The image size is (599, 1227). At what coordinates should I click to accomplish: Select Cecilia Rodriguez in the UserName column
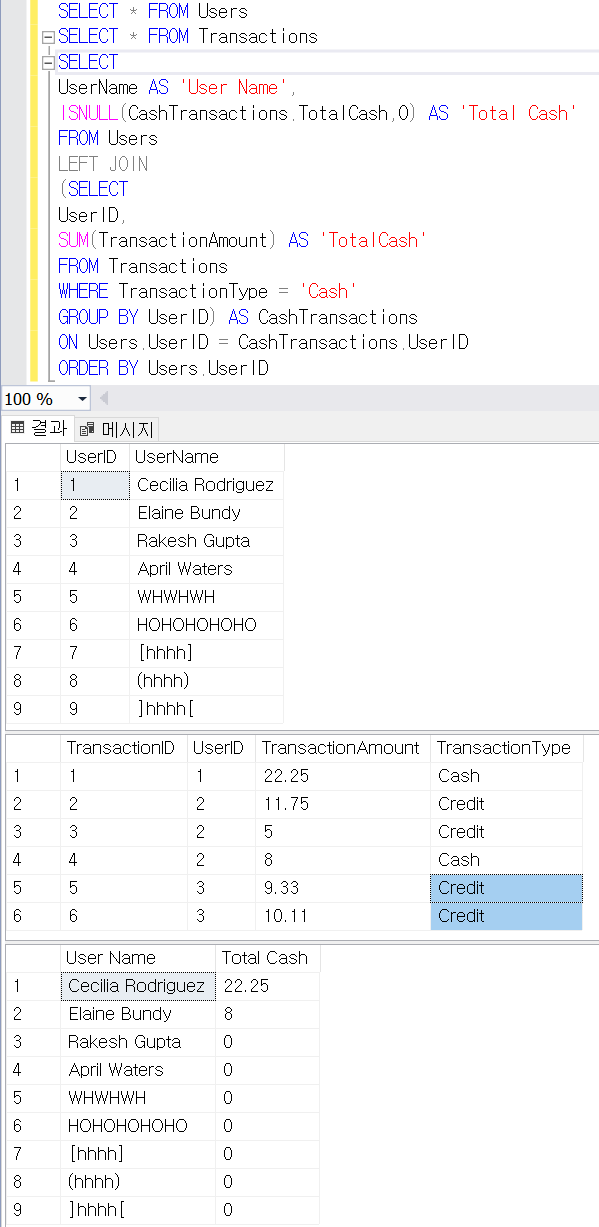(207, 485)
